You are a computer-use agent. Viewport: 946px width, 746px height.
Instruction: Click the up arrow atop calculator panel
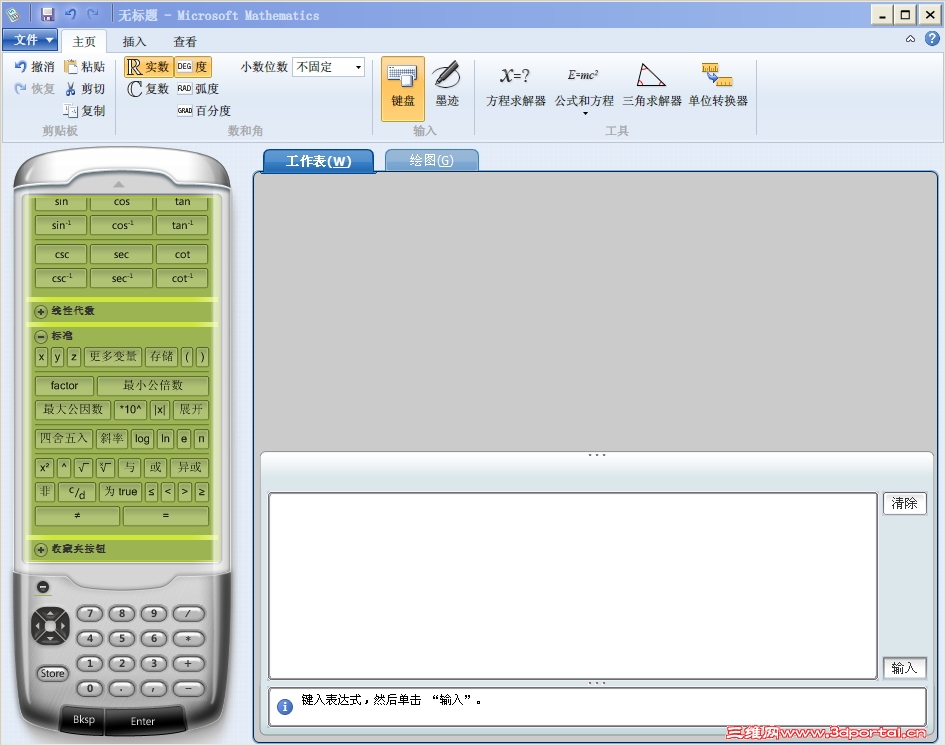(x=119, y=184)
